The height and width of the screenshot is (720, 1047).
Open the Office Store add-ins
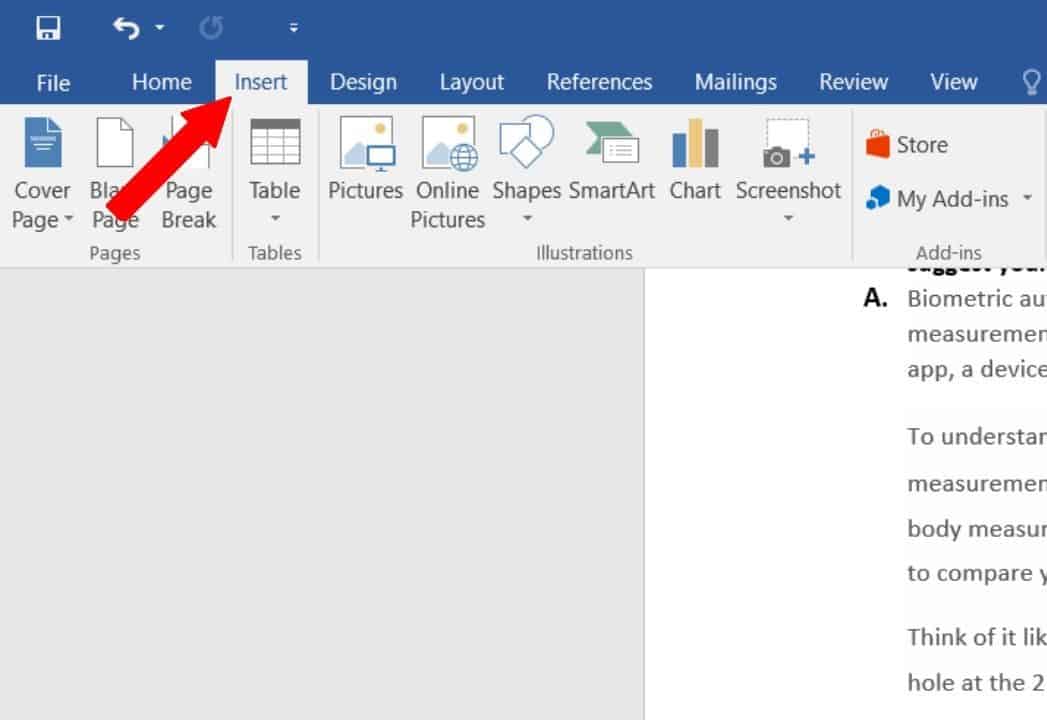point(907,145)
